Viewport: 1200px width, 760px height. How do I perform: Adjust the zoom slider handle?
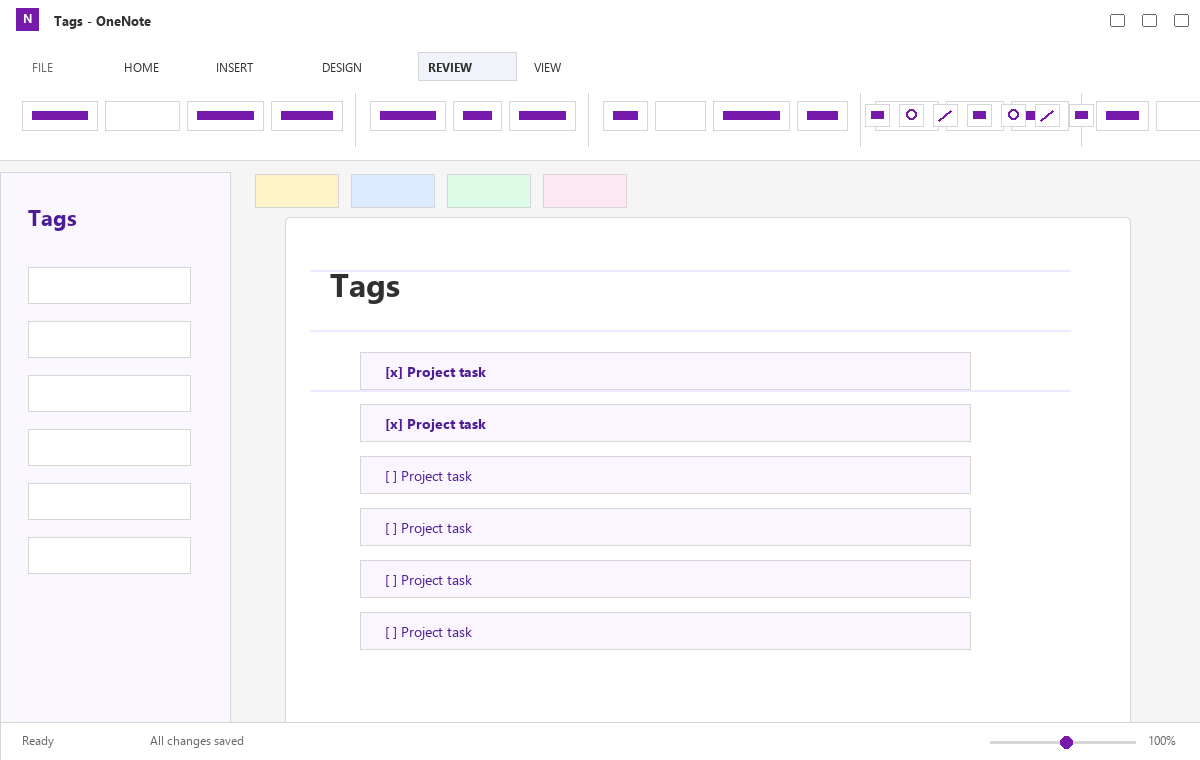click(1066, 742)
